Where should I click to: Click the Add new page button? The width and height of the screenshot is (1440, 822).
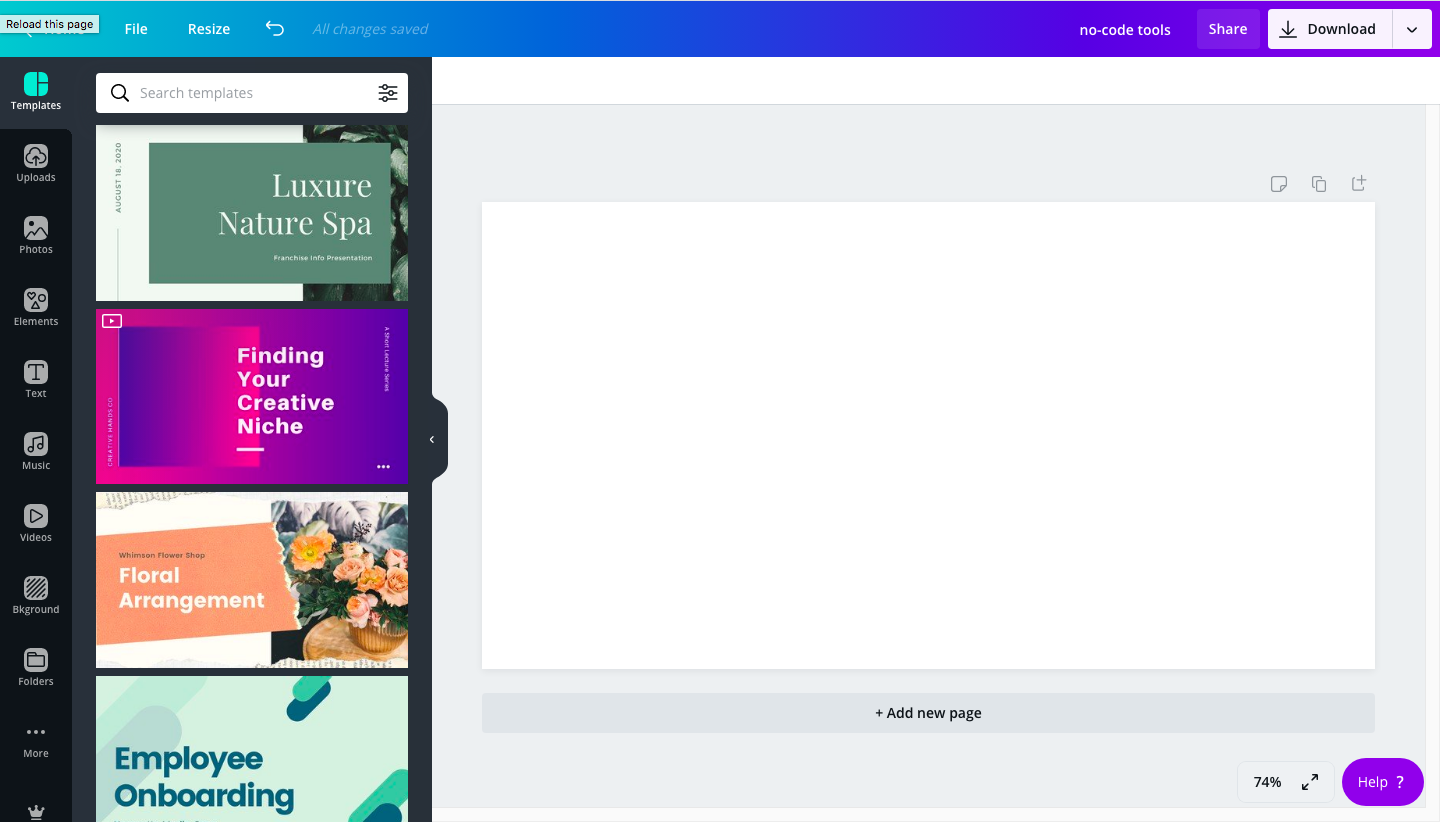(x=928, y=713)
